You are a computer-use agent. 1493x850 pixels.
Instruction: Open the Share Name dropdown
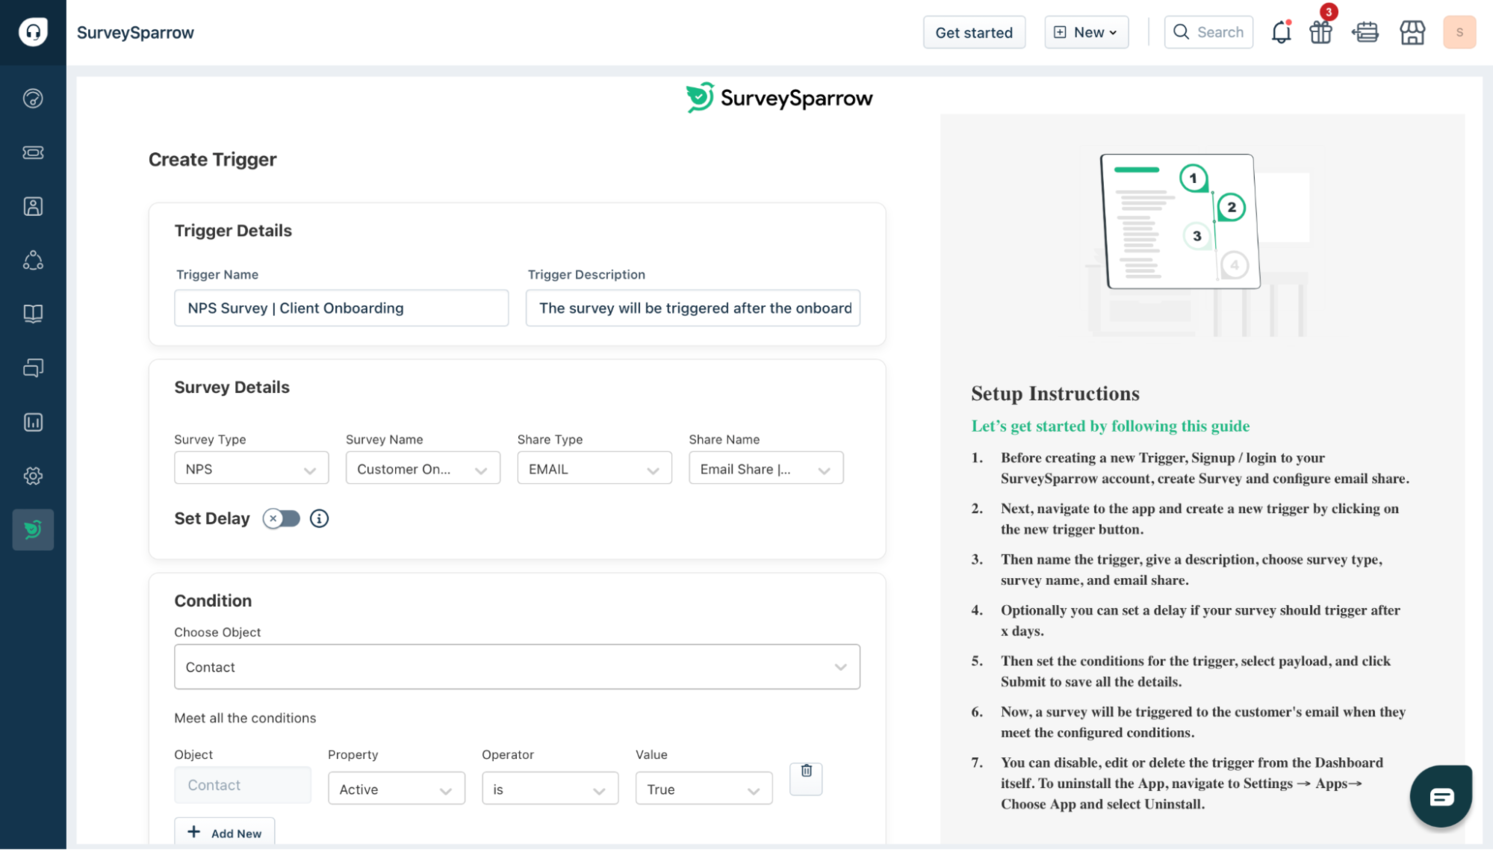tap(766, 468)
